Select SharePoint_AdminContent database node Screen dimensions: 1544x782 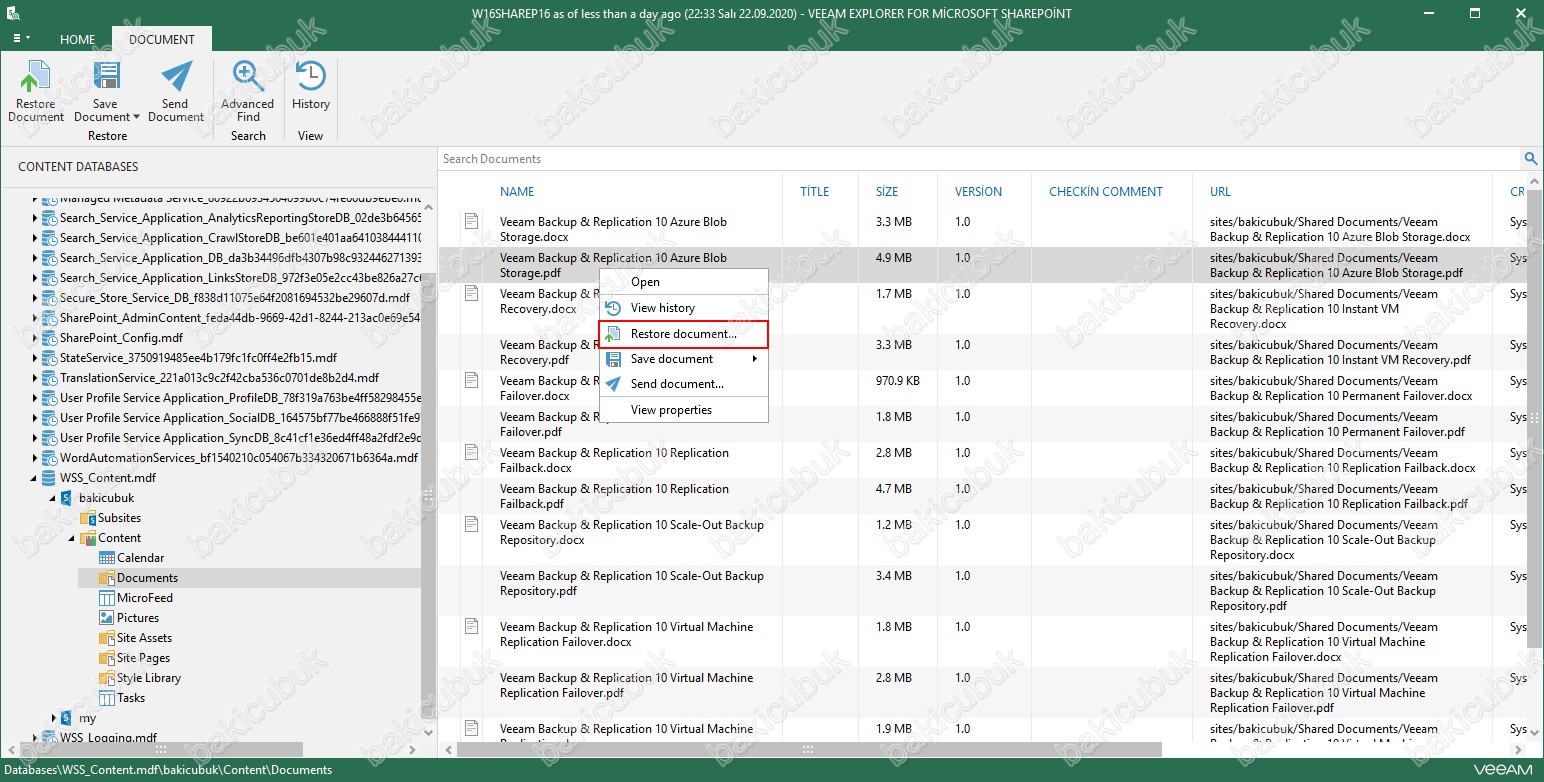pos(240,318)
